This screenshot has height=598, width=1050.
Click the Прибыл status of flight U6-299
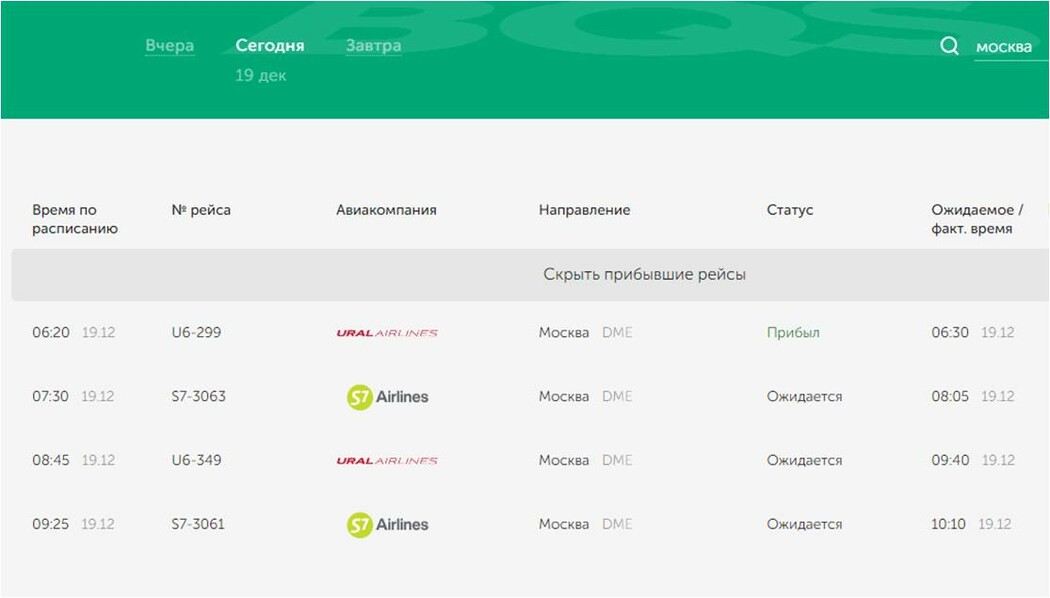point(792,332)
